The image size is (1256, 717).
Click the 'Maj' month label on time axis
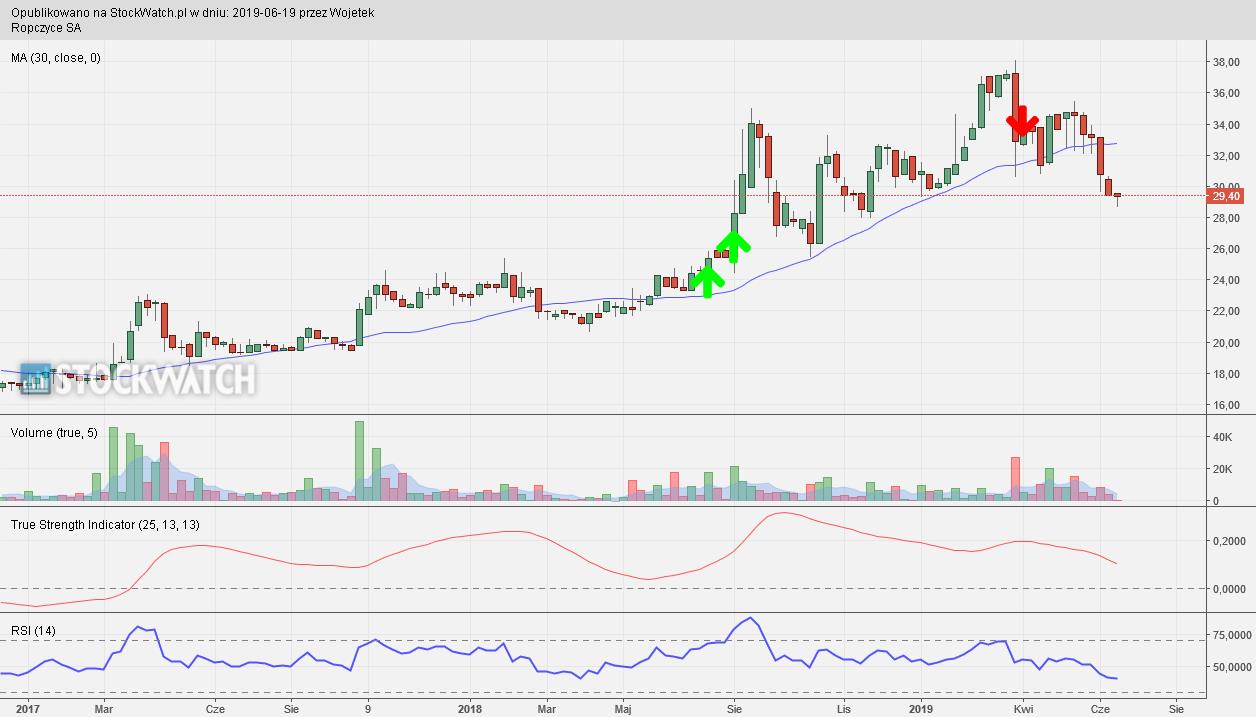pyautogui.click(x=623, y=709)
